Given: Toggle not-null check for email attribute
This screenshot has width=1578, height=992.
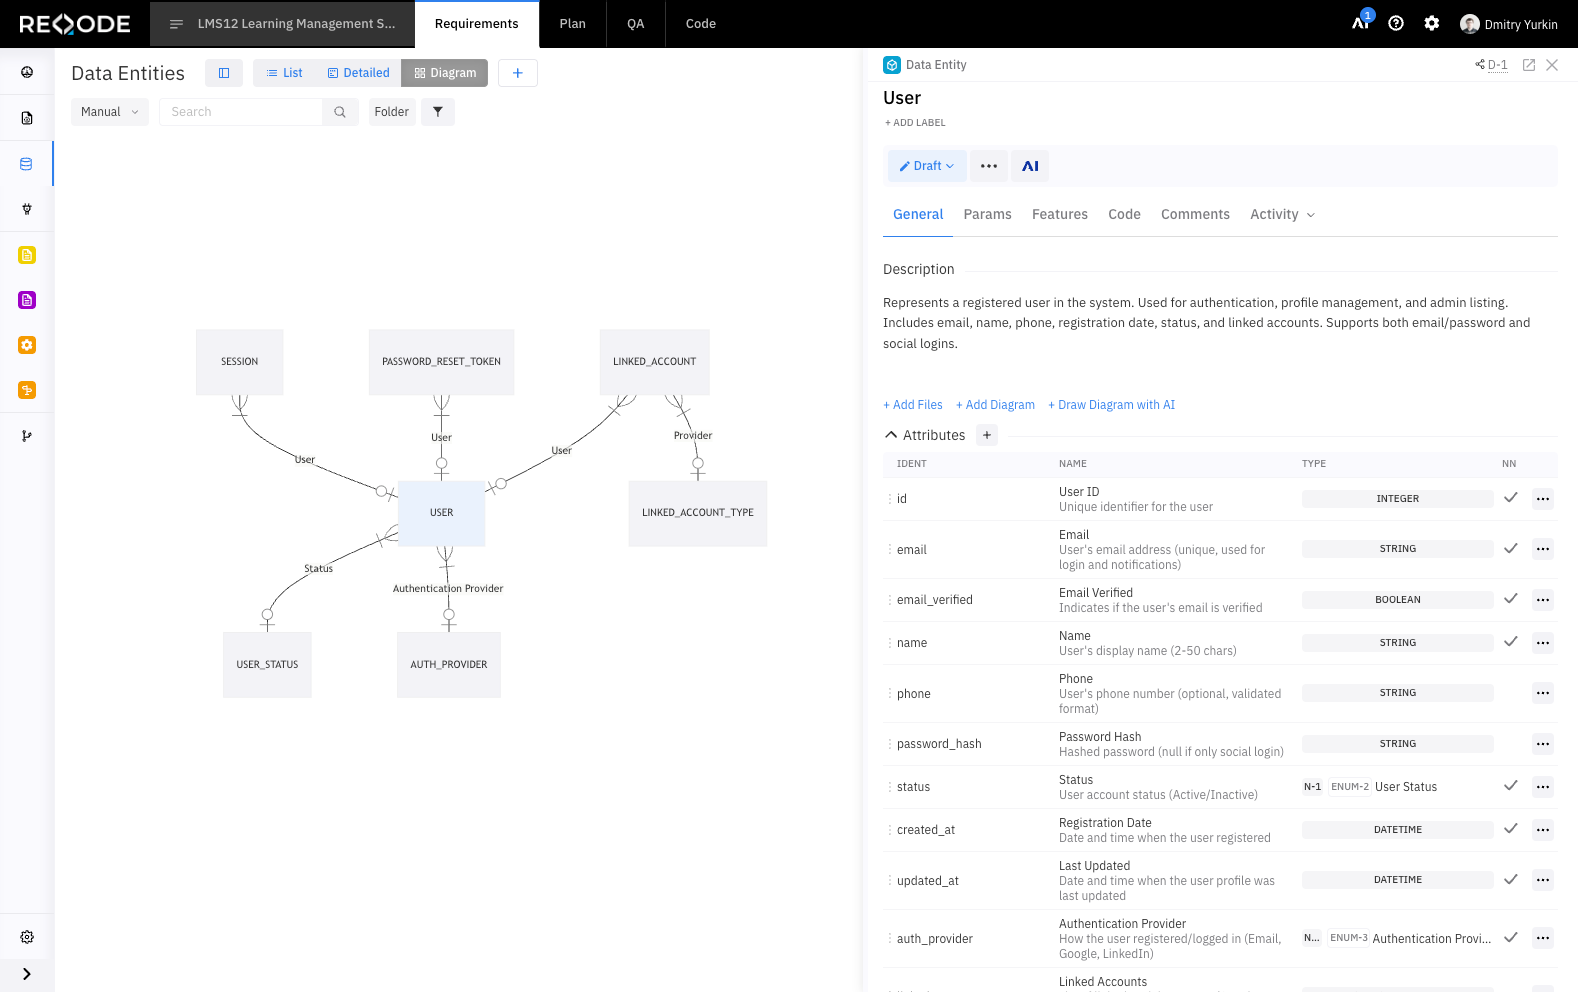Looking at the screenshot, I should point(1511,548).
